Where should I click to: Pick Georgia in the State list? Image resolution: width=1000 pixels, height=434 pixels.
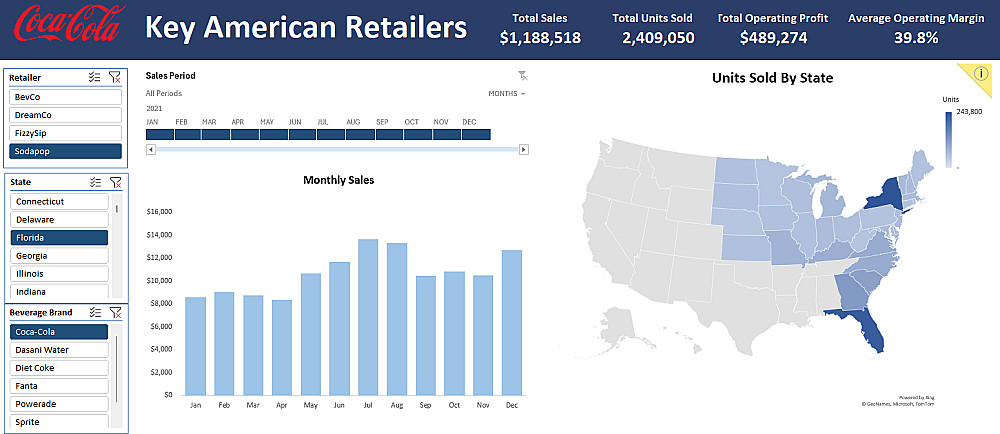tap(59, 256)
